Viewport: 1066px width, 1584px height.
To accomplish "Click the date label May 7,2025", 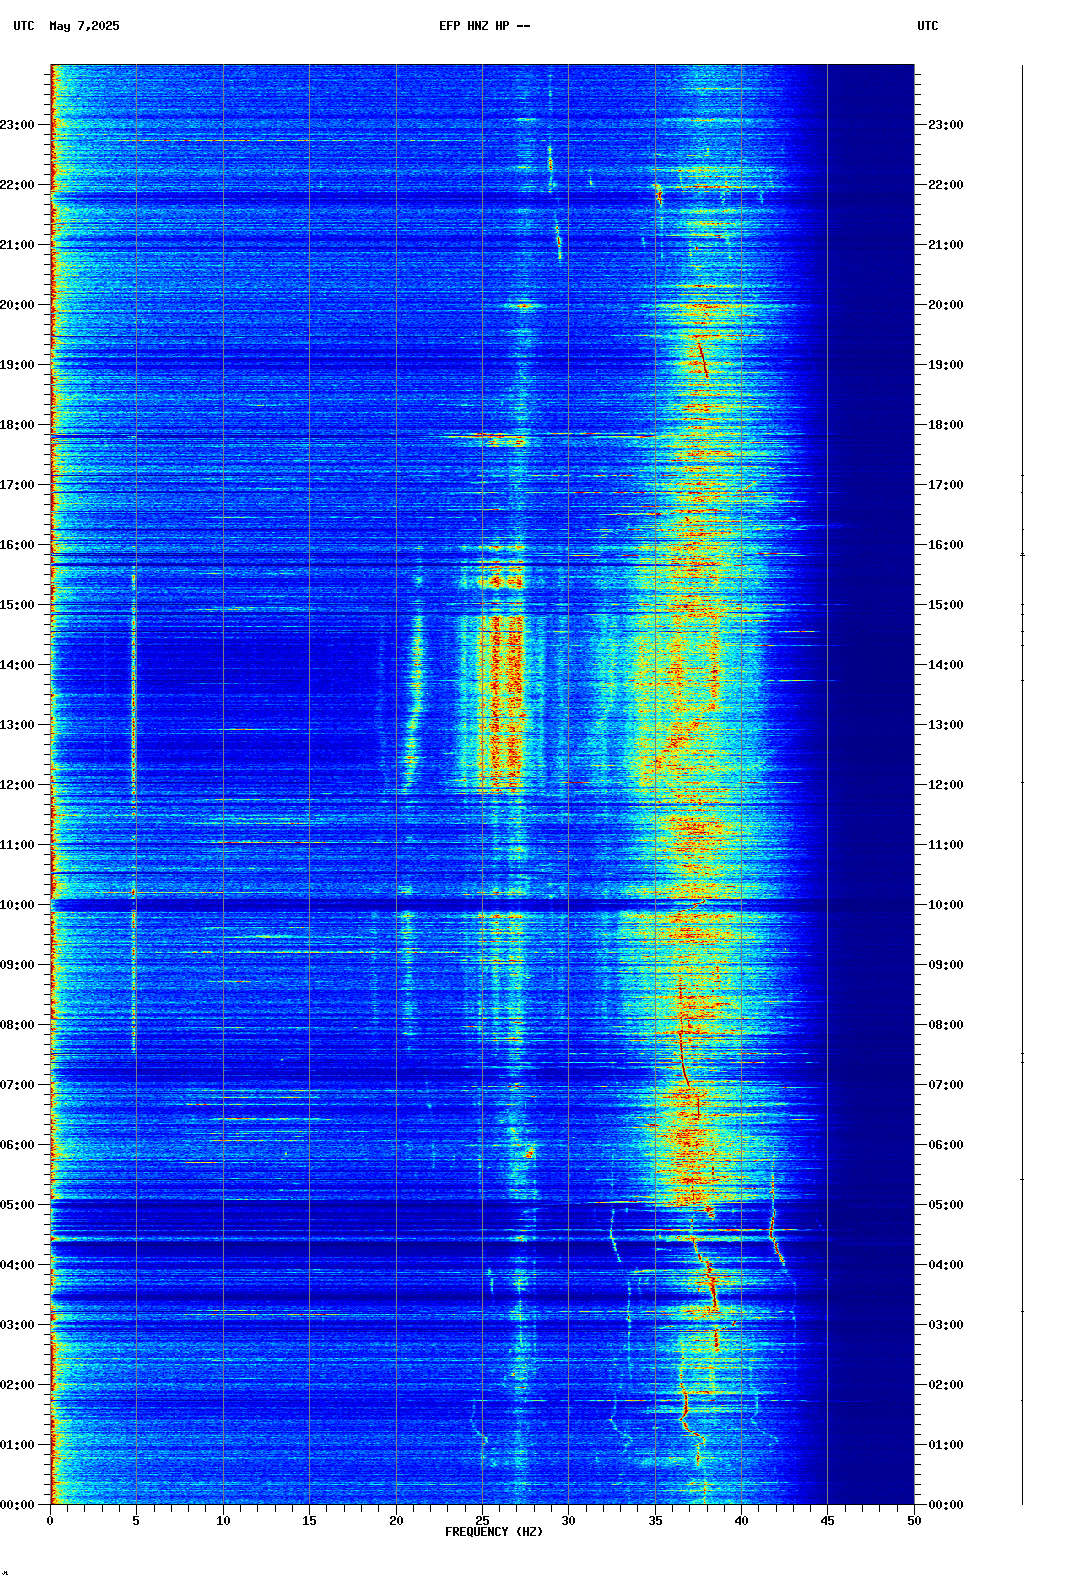I will pos(84,26).
